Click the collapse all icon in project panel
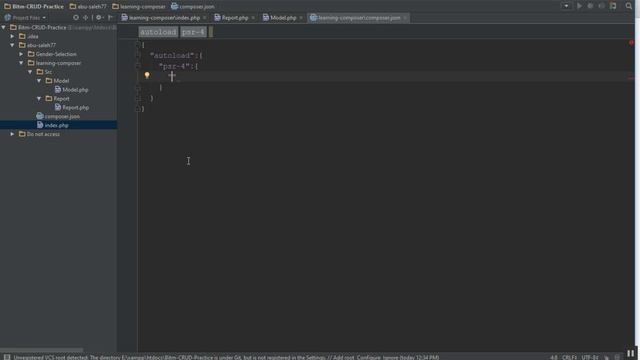 pyautogui.click(x=85, y=18)
